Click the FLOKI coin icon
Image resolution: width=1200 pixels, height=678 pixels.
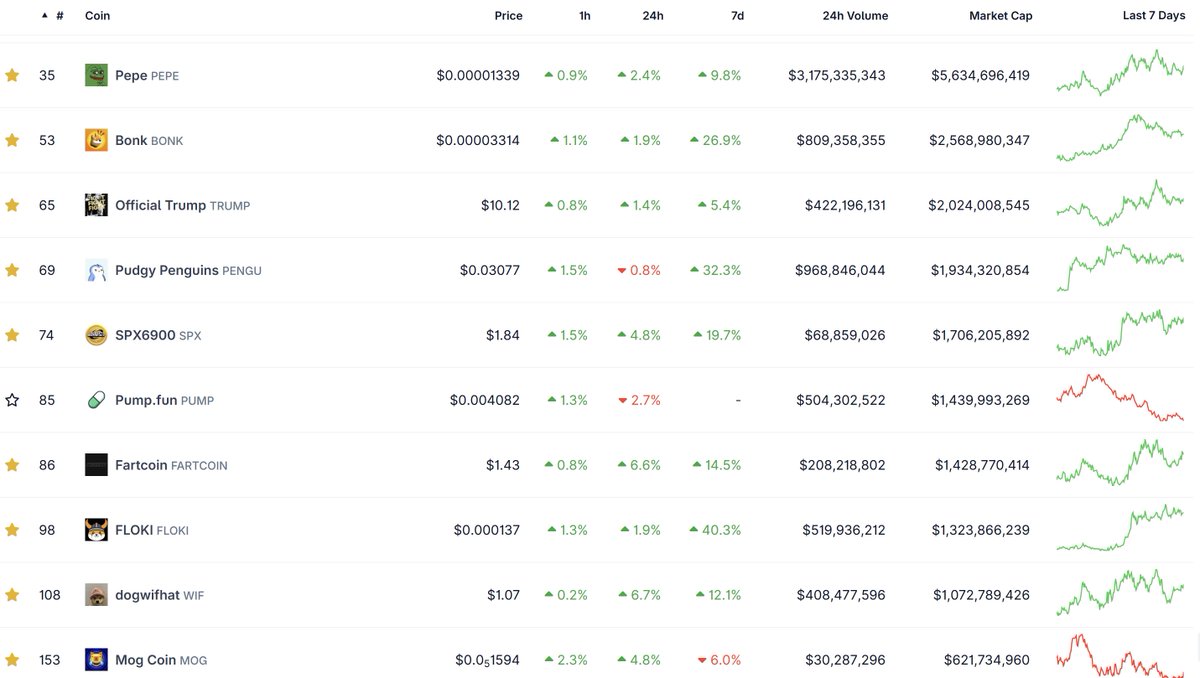click(96, 530)
